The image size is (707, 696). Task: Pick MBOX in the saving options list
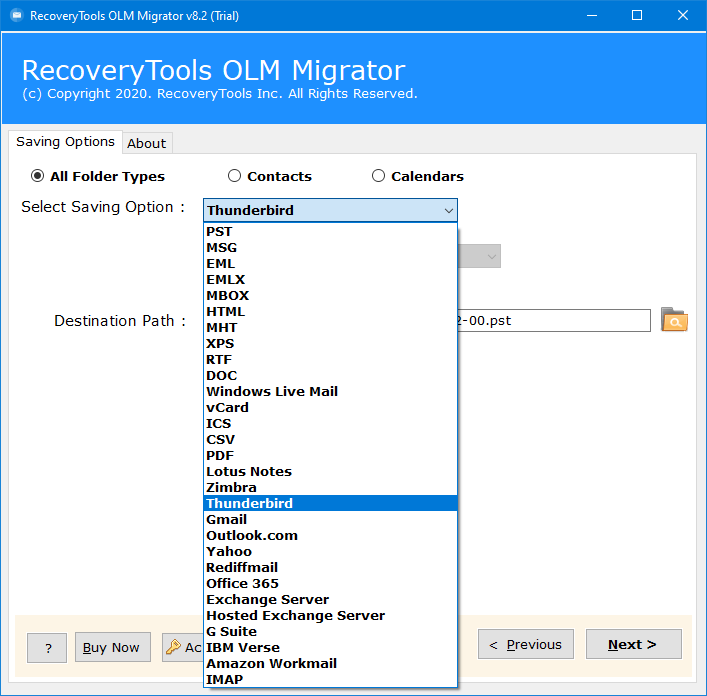point(330,296)
